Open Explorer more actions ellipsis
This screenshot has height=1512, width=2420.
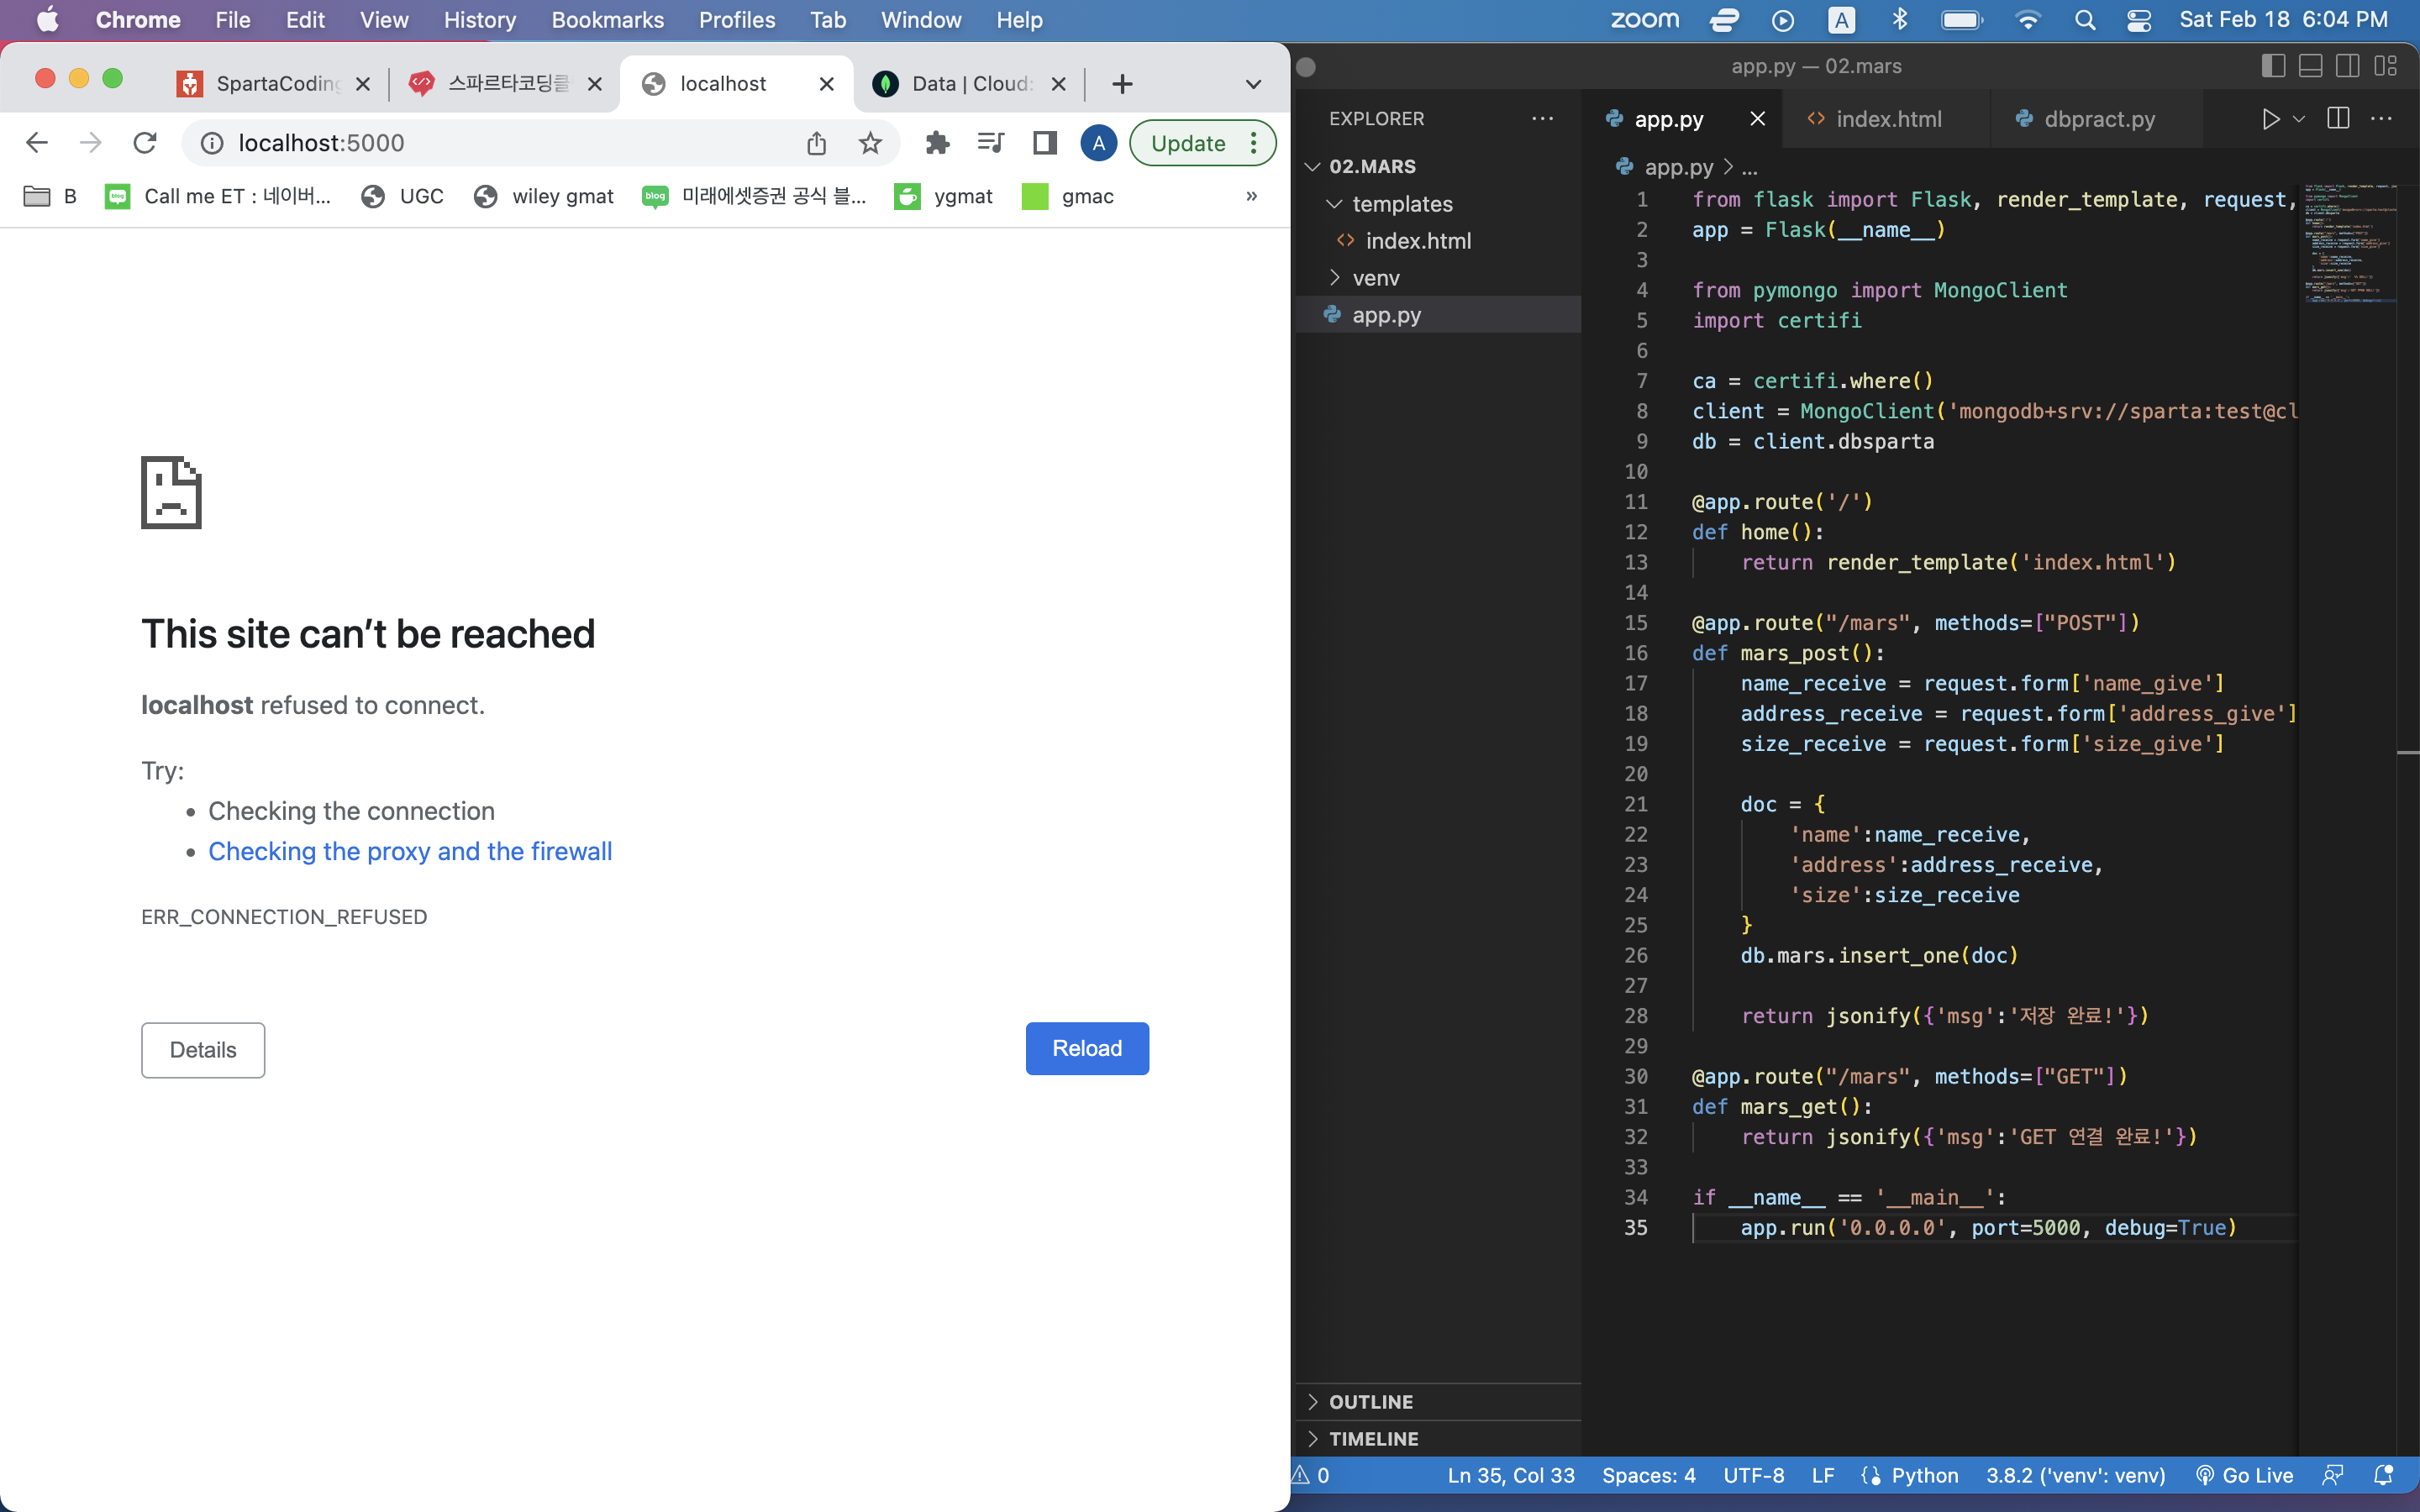(x=1542, y=119)
